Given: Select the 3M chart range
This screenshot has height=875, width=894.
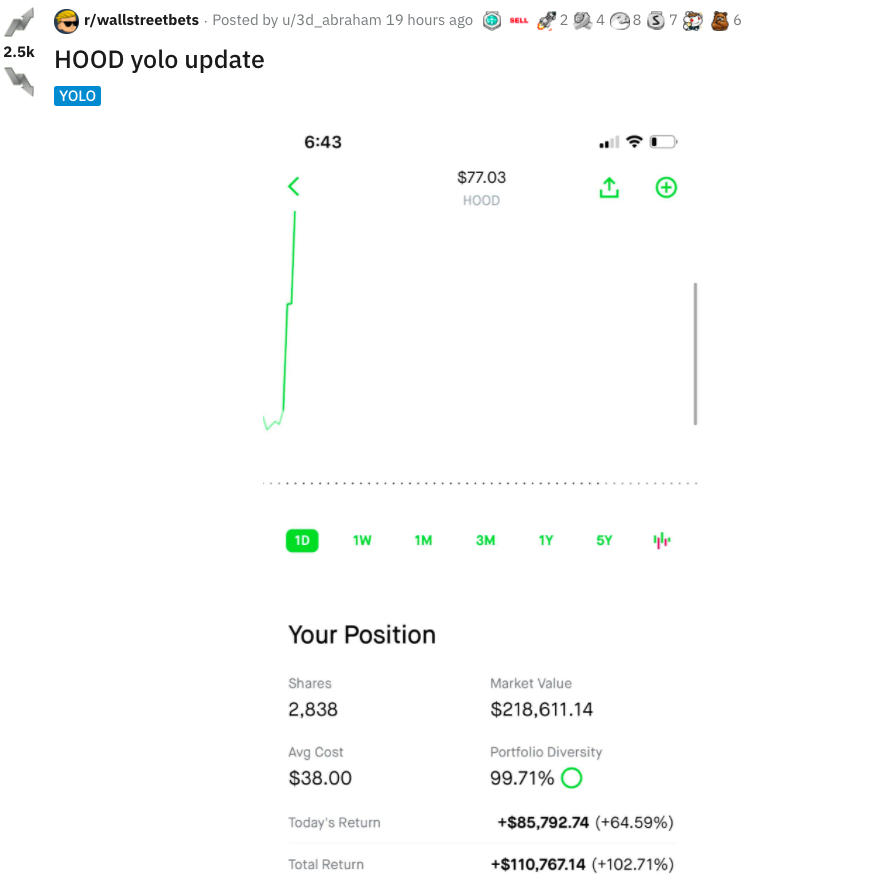Looking at the screenshot, I should [485, 540].
